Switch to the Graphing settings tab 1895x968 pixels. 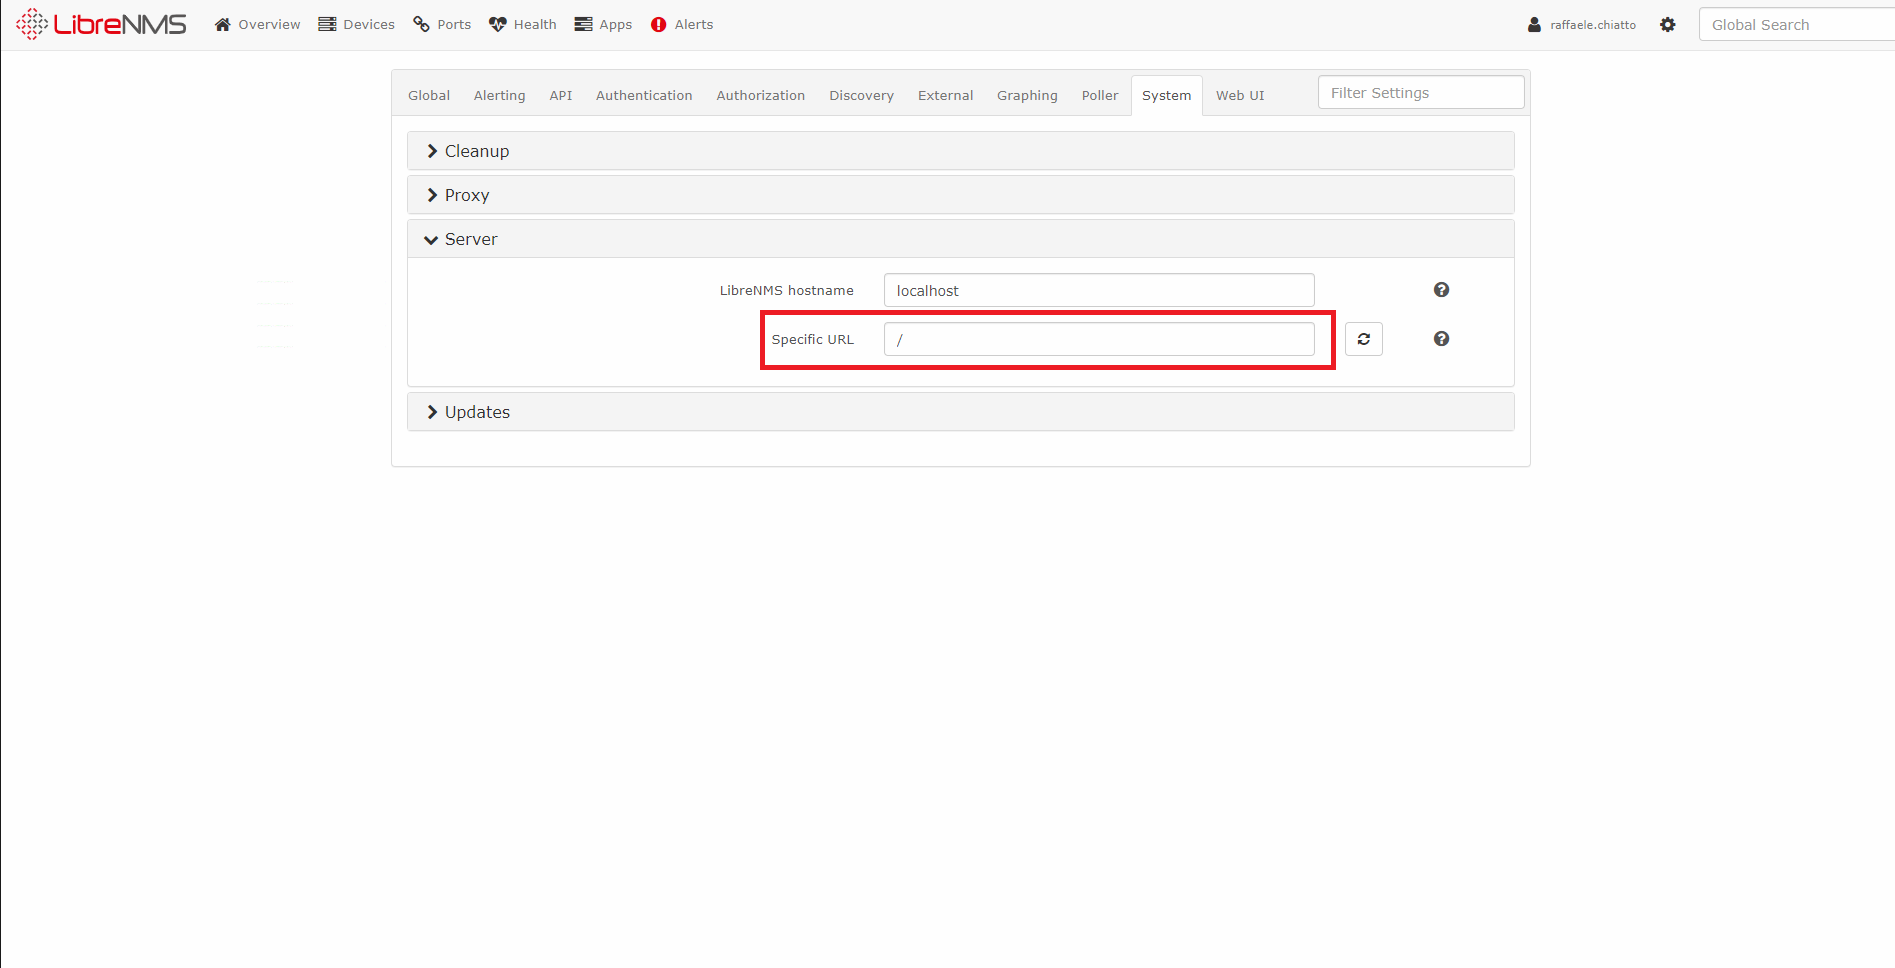coord(1027,95)
